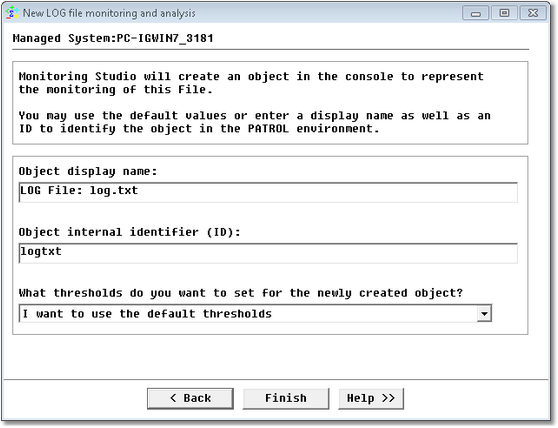Click the Monitoring Studio title bar icon
This screenshot has height=428, width=558.
tap(12, 13)
